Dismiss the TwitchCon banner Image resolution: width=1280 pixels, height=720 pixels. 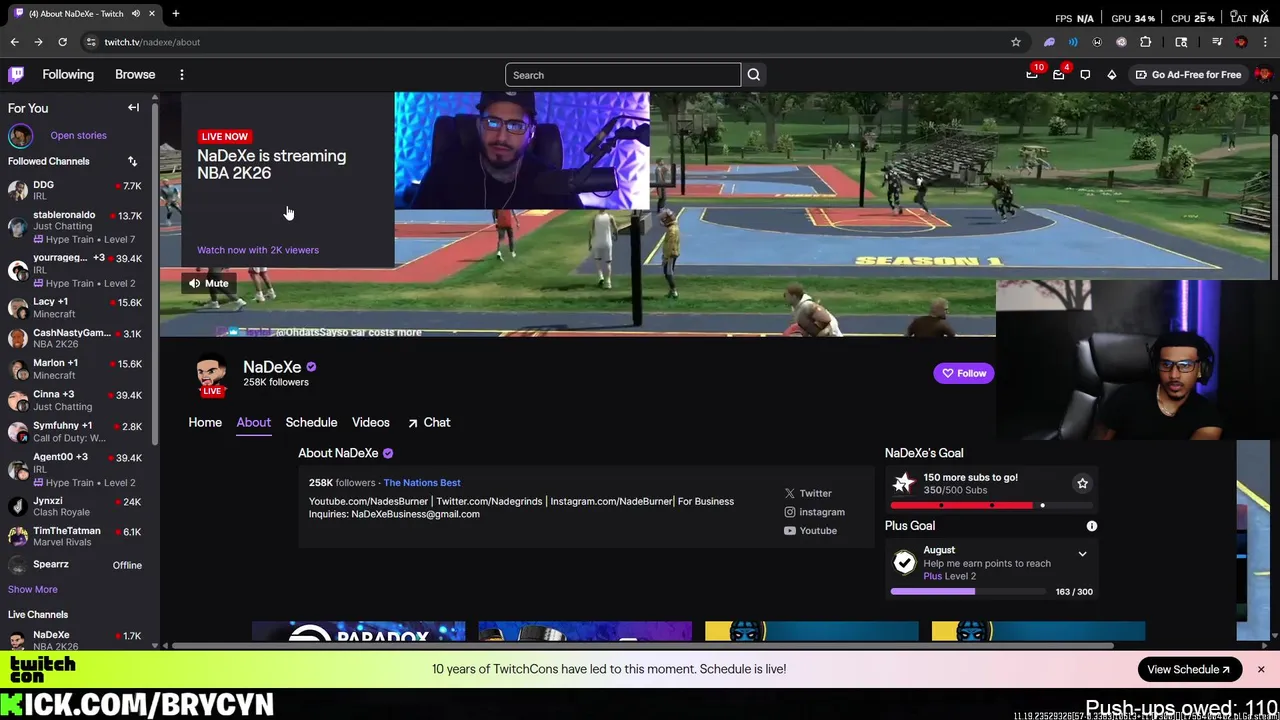1261,669
